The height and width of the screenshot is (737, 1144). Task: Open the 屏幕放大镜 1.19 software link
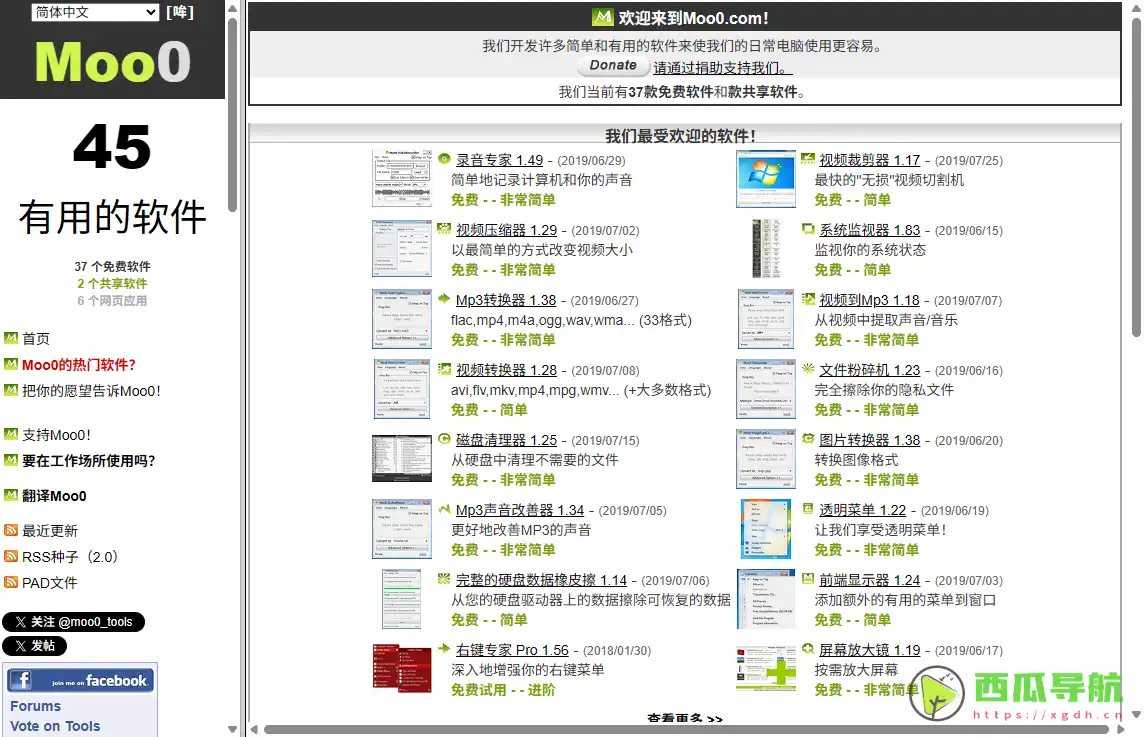coord(870,650)
